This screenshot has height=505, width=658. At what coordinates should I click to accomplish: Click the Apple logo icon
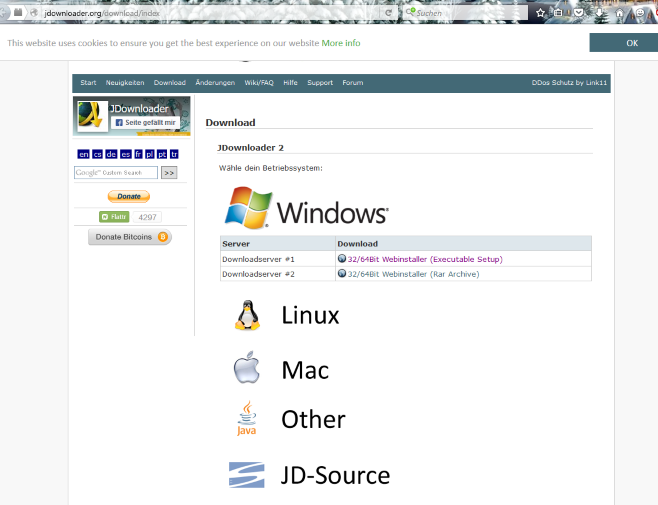(x=247, y=367)
